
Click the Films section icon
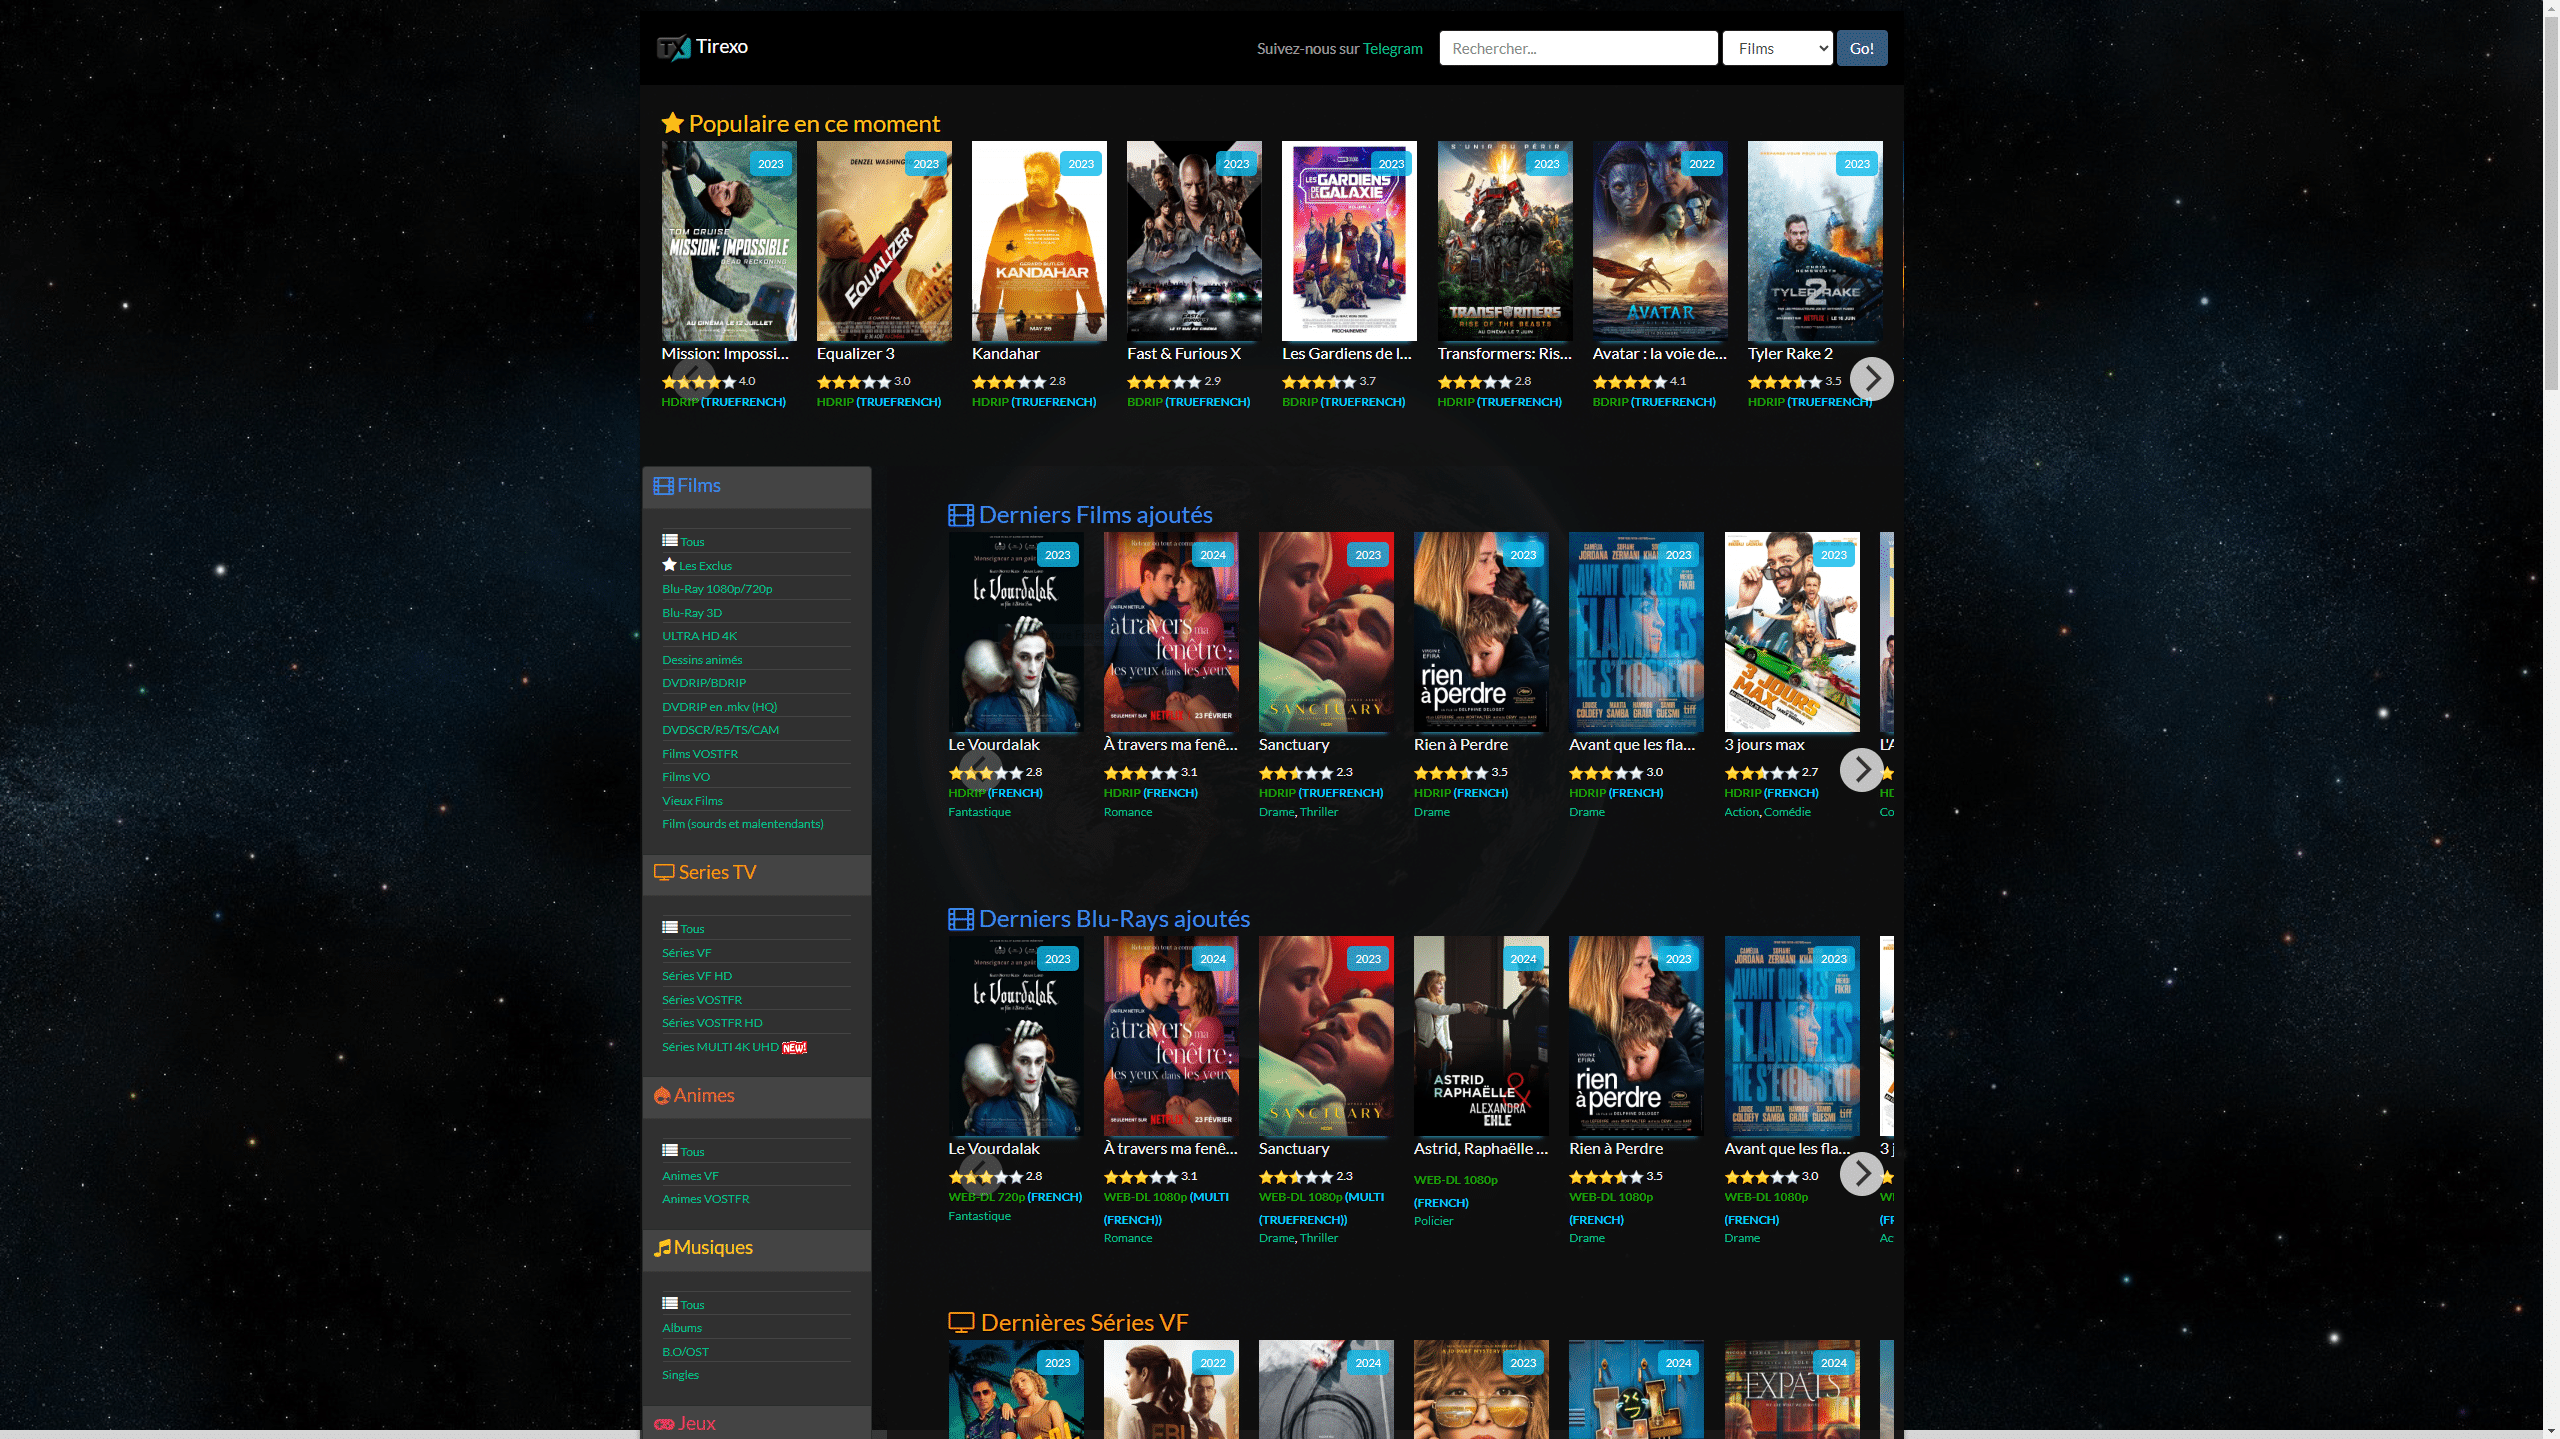click(x=663, y=484)
